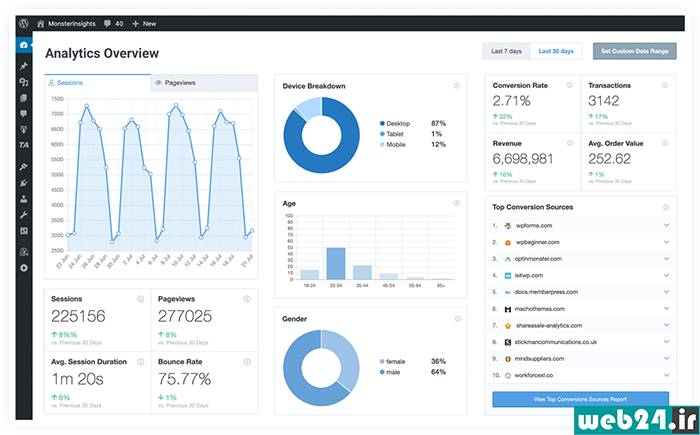Expand the wpforms.com row chevron

tap(666, 226)
